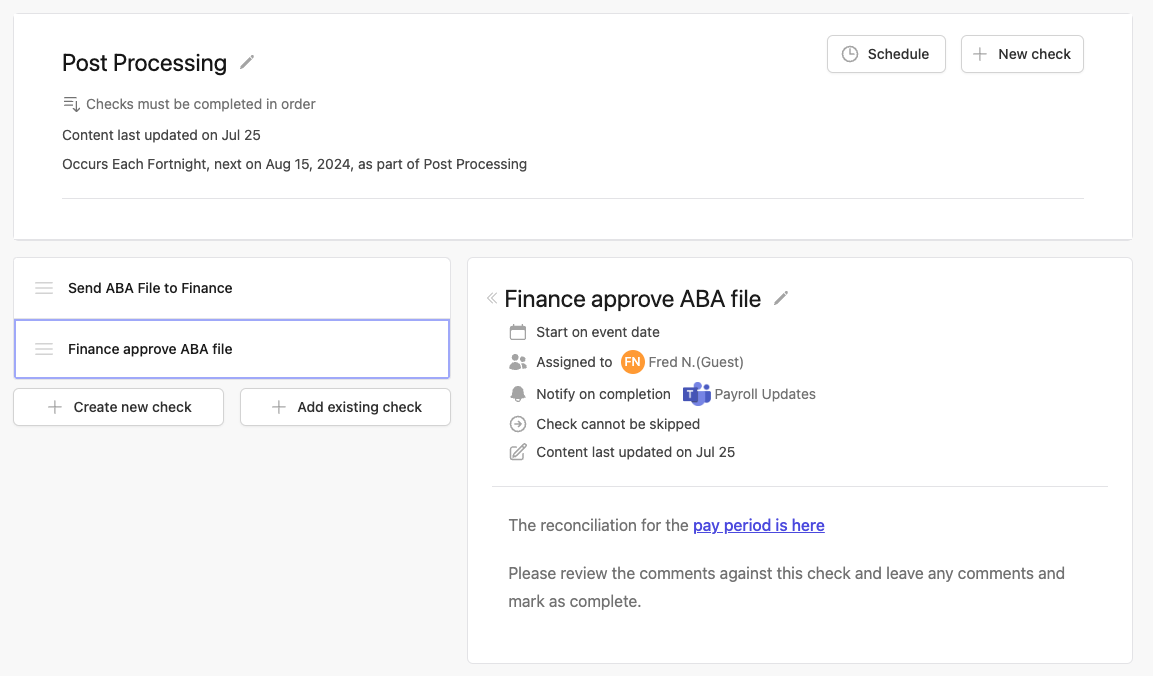Click the checks ordered sort icon
Screen dimensions: 1153x676
coord(71,104)
